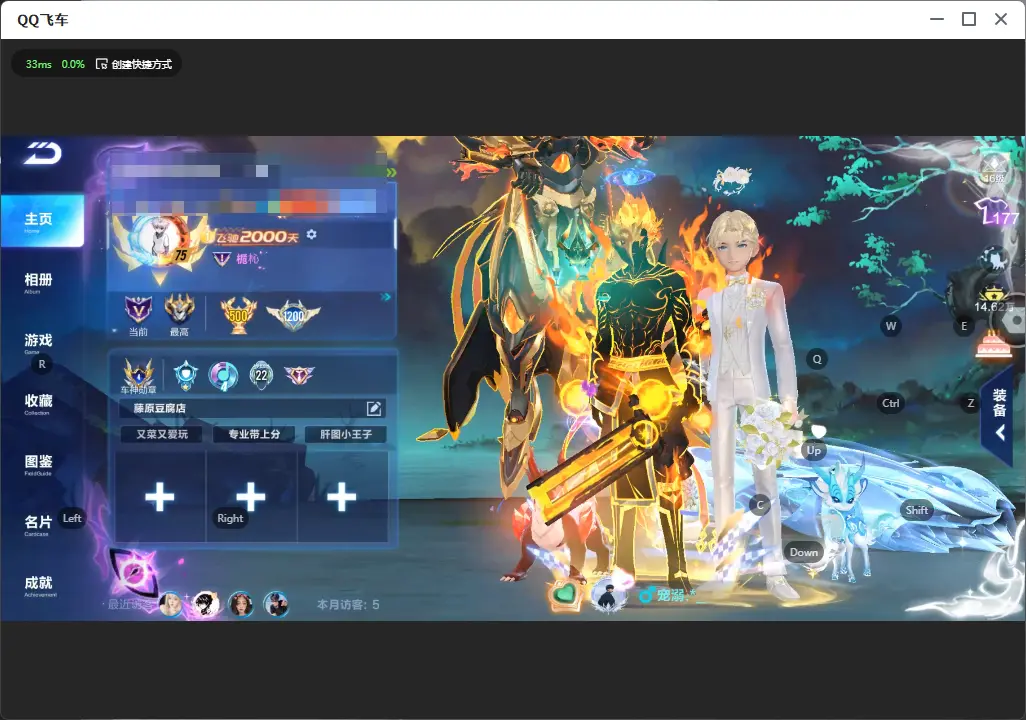This screenshot has width=1026, height=720.
Task: Open the 图鉴 FieldGuide tab
Action: pyautogui.click(x=38, y=463)
